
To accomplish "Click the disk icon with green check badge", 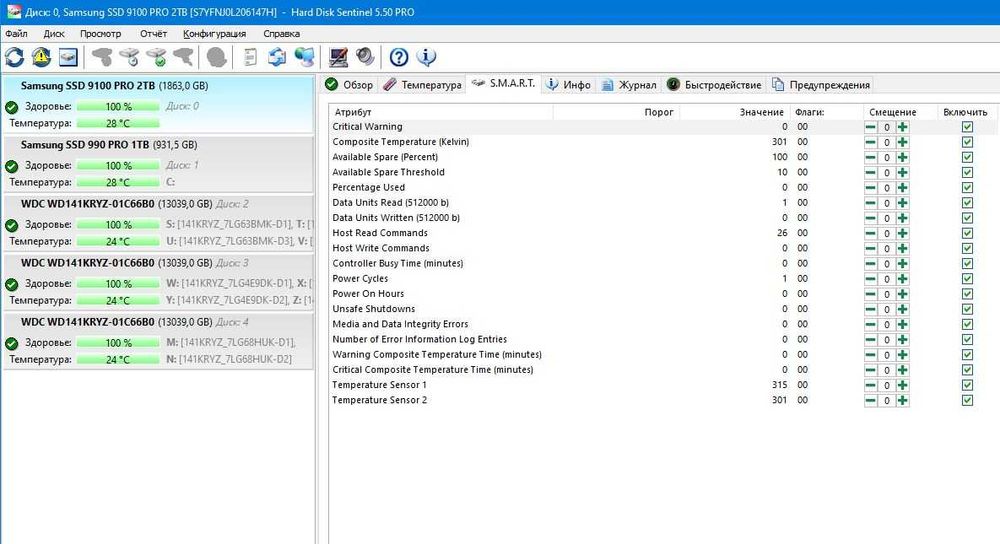I will pyautogui.click(x=157, y=57).
